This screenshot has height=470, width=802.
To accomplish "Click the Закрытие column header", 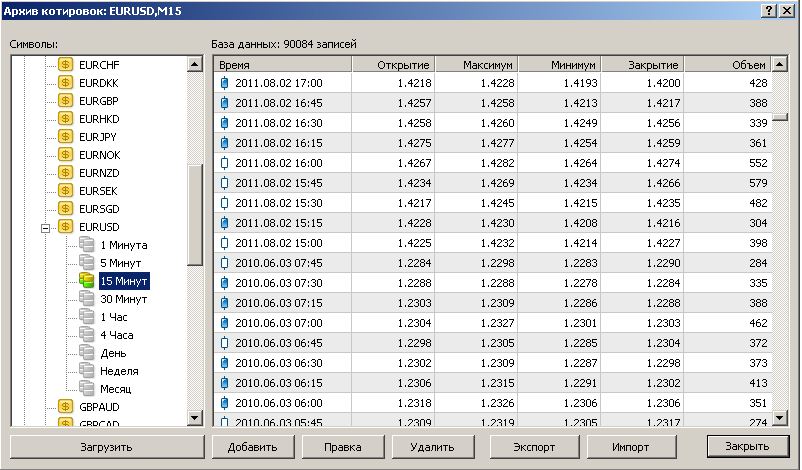I will [x=642, y=64].
